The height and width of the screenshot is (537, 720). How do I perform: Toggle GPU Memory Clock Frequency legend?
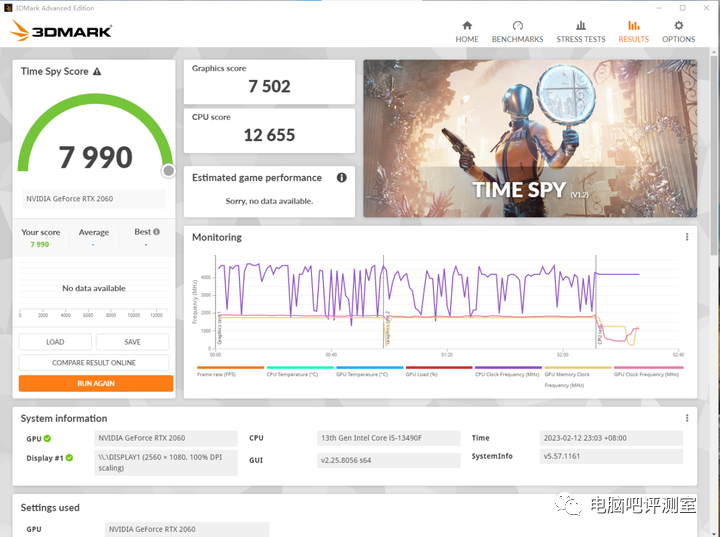pos(578,377)
